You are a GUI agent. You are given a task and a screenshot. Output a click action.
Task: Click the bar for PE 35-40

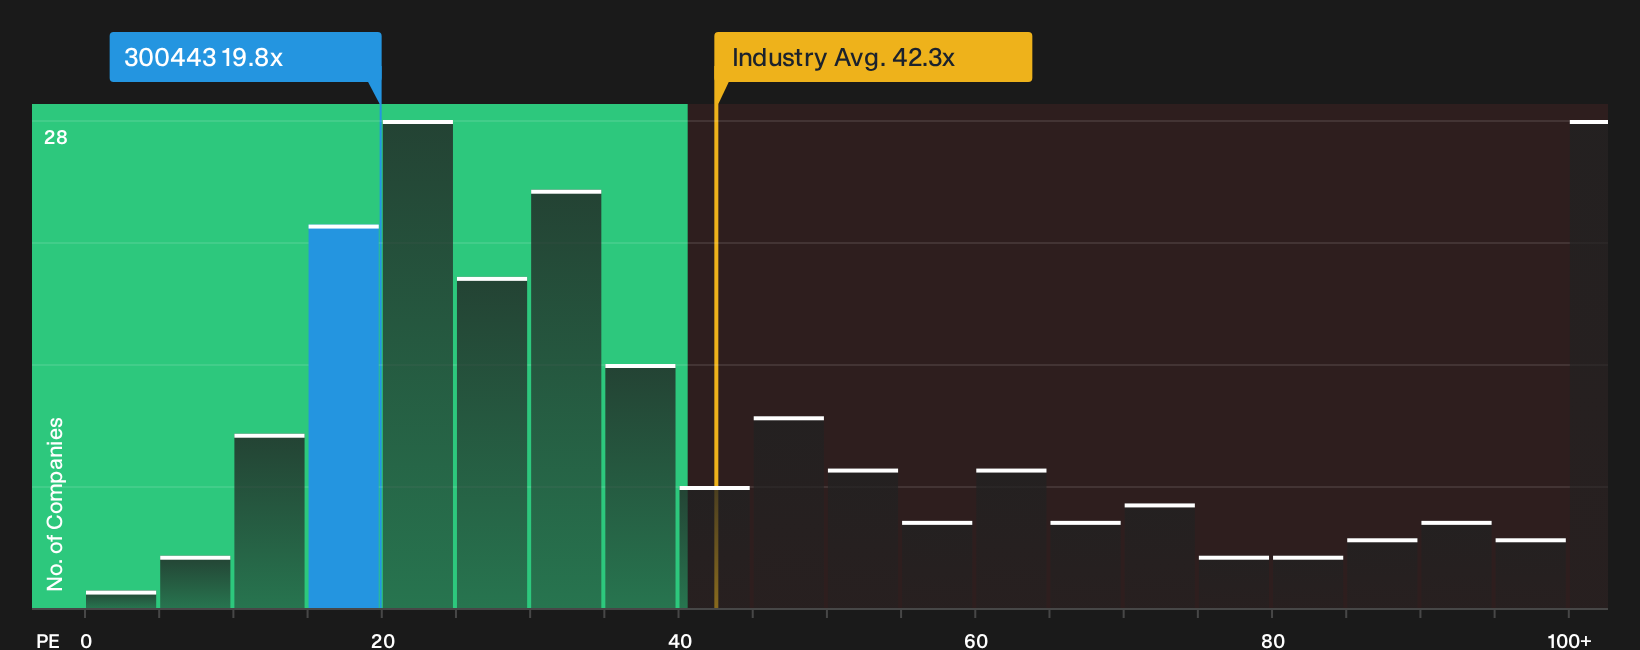pos(640,486)
